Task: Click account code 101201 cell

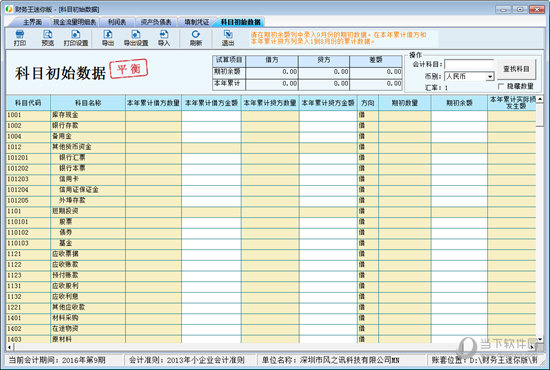Action: click(28, 158)
